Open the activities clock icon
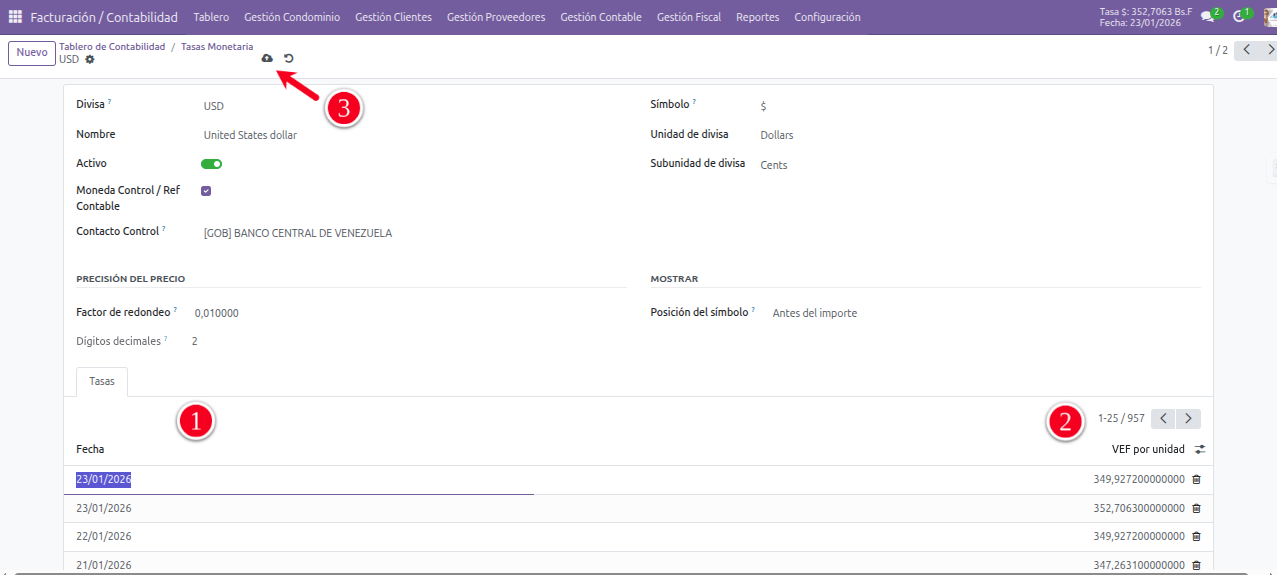 [1239, 16]
